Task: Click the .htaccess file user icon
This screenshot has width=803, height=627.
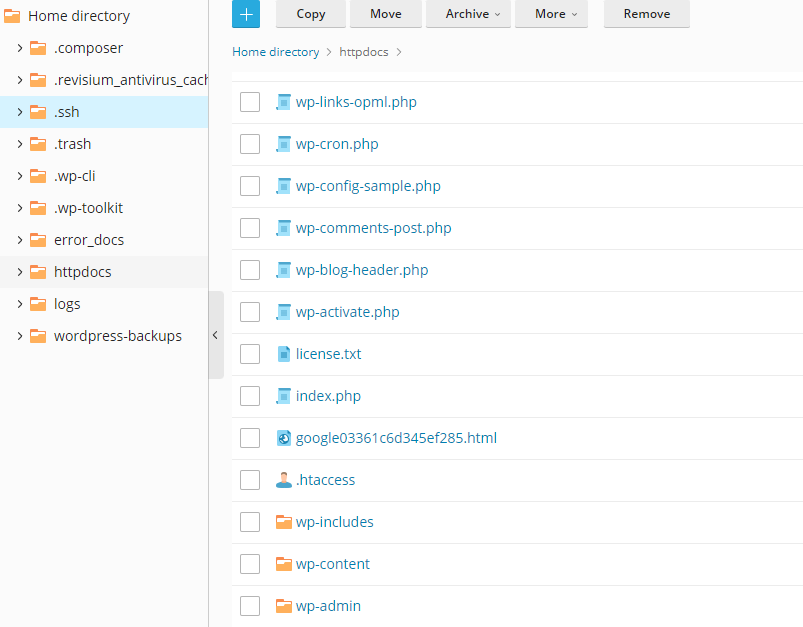Action: point(284,480)
